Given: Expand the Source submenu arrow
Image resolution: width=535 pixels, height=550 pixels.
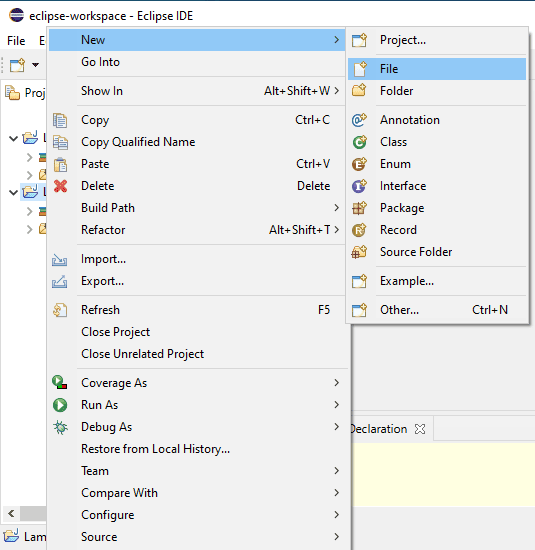Looking at the screenshot, I should (336, 537).
